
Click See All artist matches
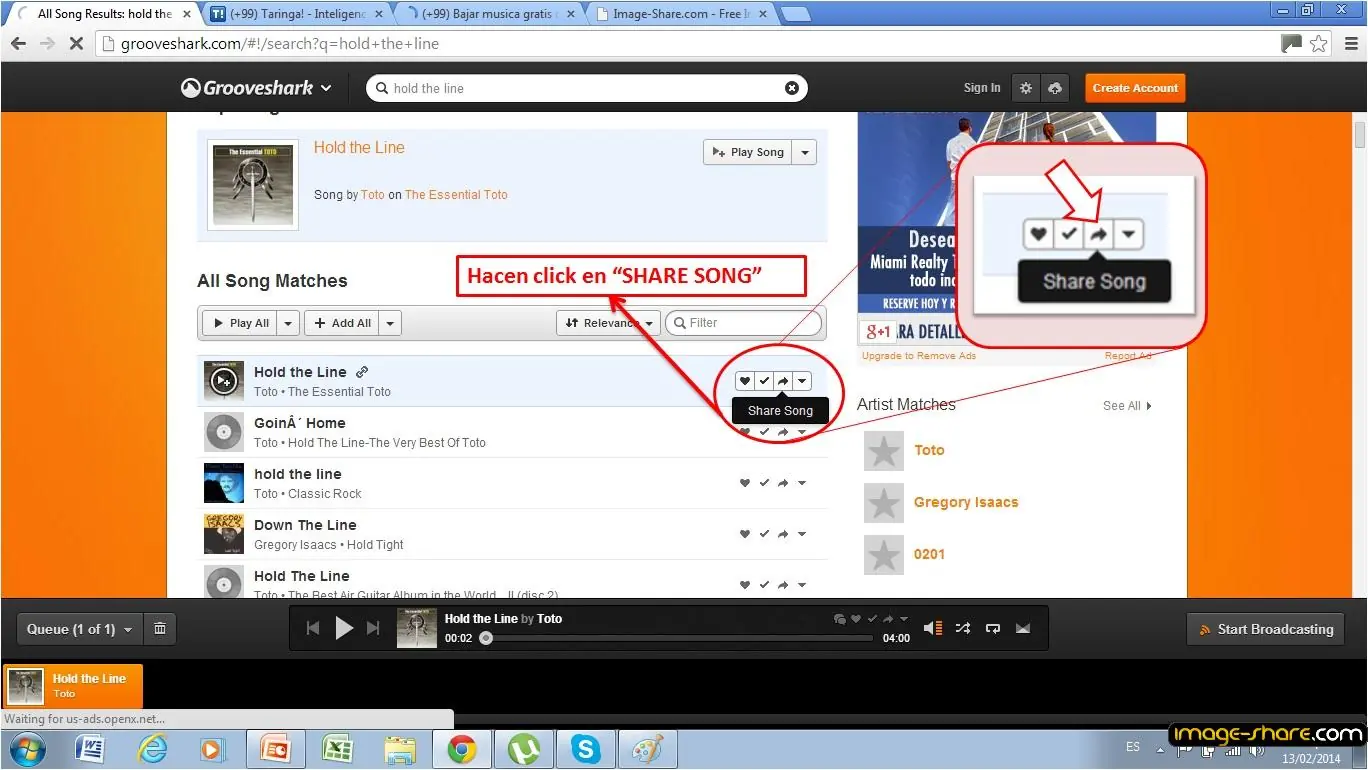click(1127, 406)
